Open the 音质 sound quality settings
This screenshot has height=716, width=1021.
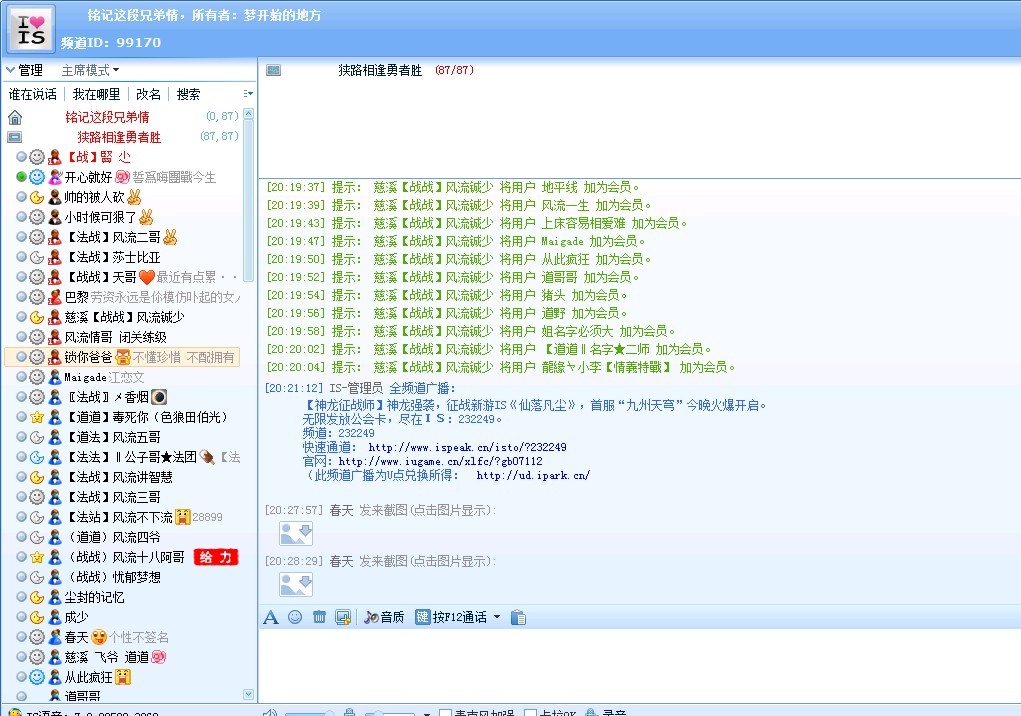(384, 617)
